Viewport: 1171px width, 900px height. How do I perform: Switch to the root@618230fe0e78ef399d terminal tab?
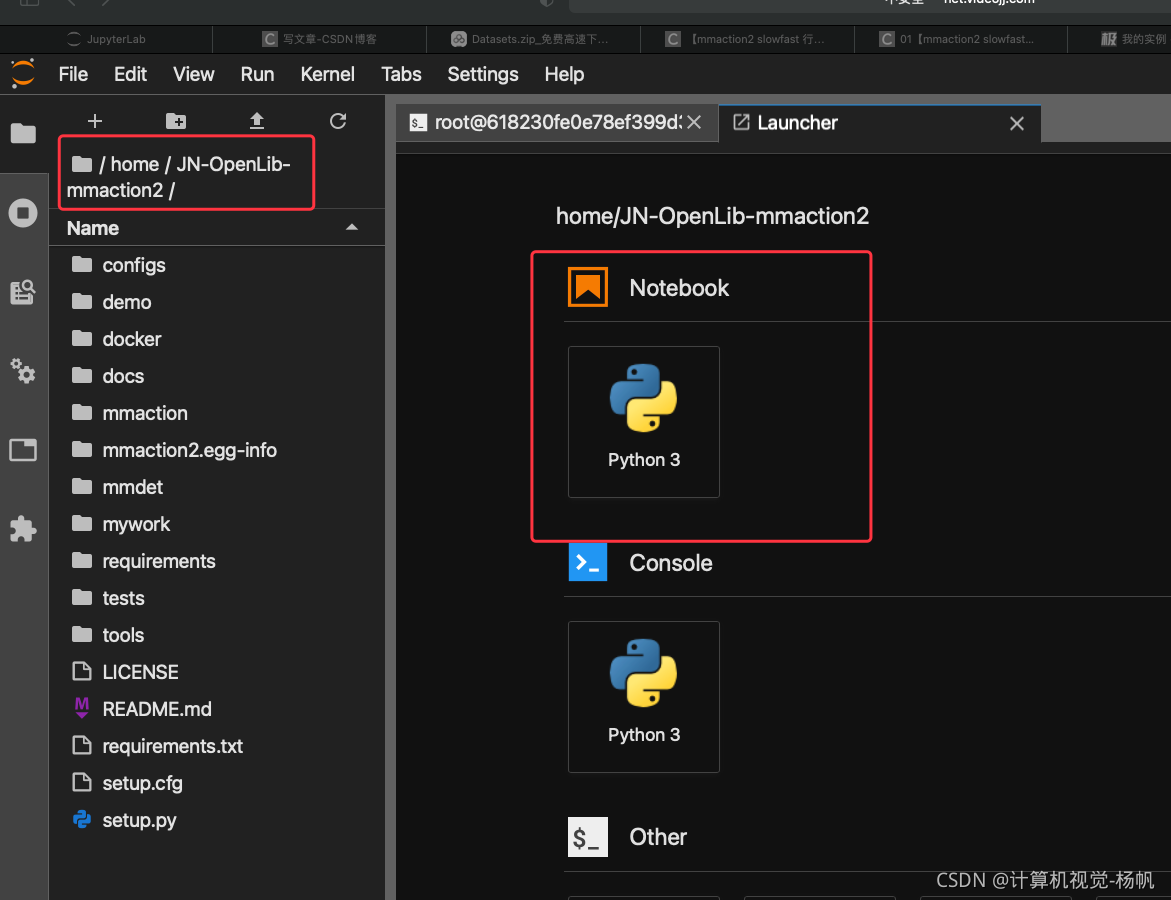click(x=556, y=123)
